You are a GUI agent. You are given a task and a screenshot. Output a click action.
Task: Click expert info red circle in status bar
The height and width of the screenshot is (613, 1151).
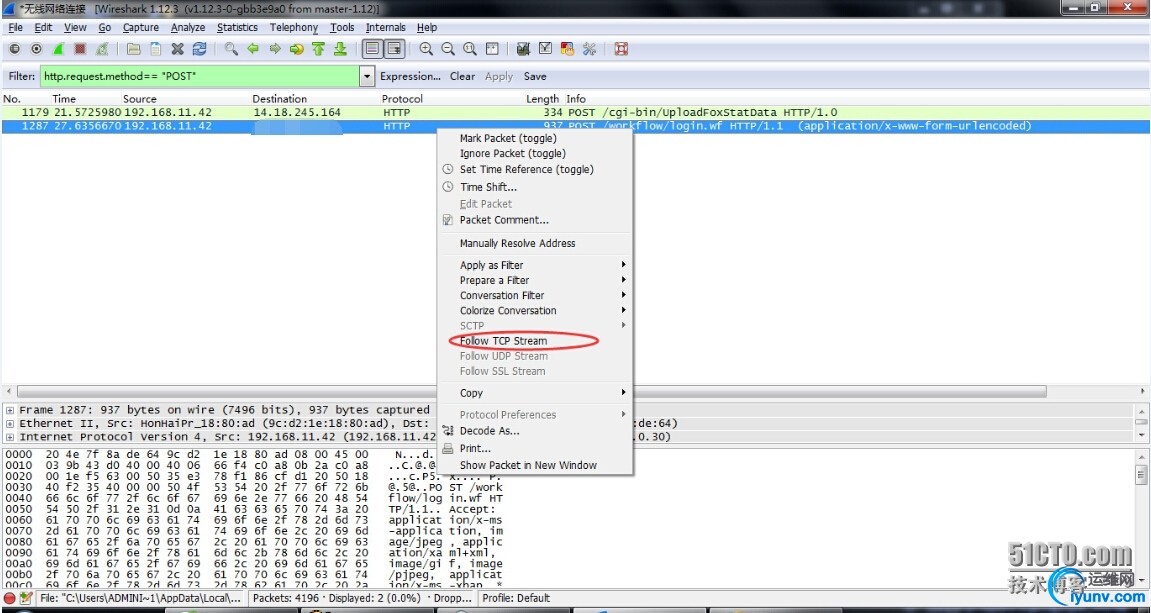[x=10, y=598]
